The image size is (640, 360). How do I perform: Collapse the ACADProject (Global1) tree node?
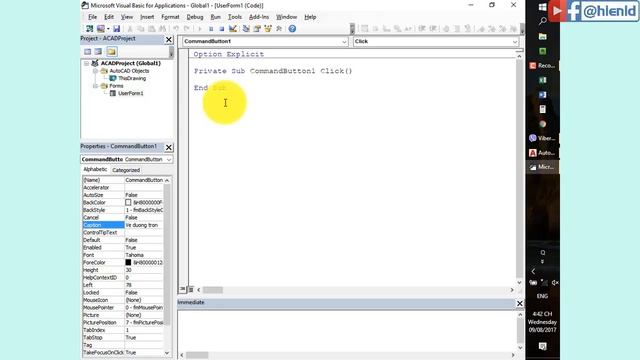pyautogui.click(x=87, y=63)
